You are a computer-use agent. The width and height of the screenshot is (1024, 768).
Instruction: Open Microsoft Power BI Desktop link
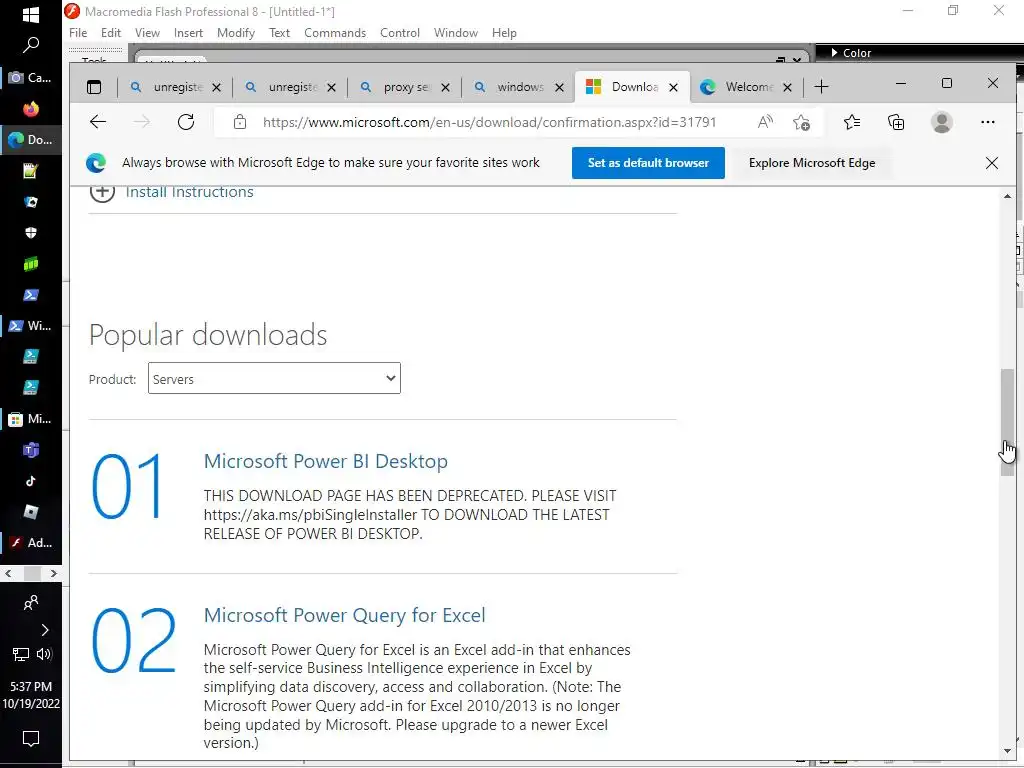tap(326, 461)
